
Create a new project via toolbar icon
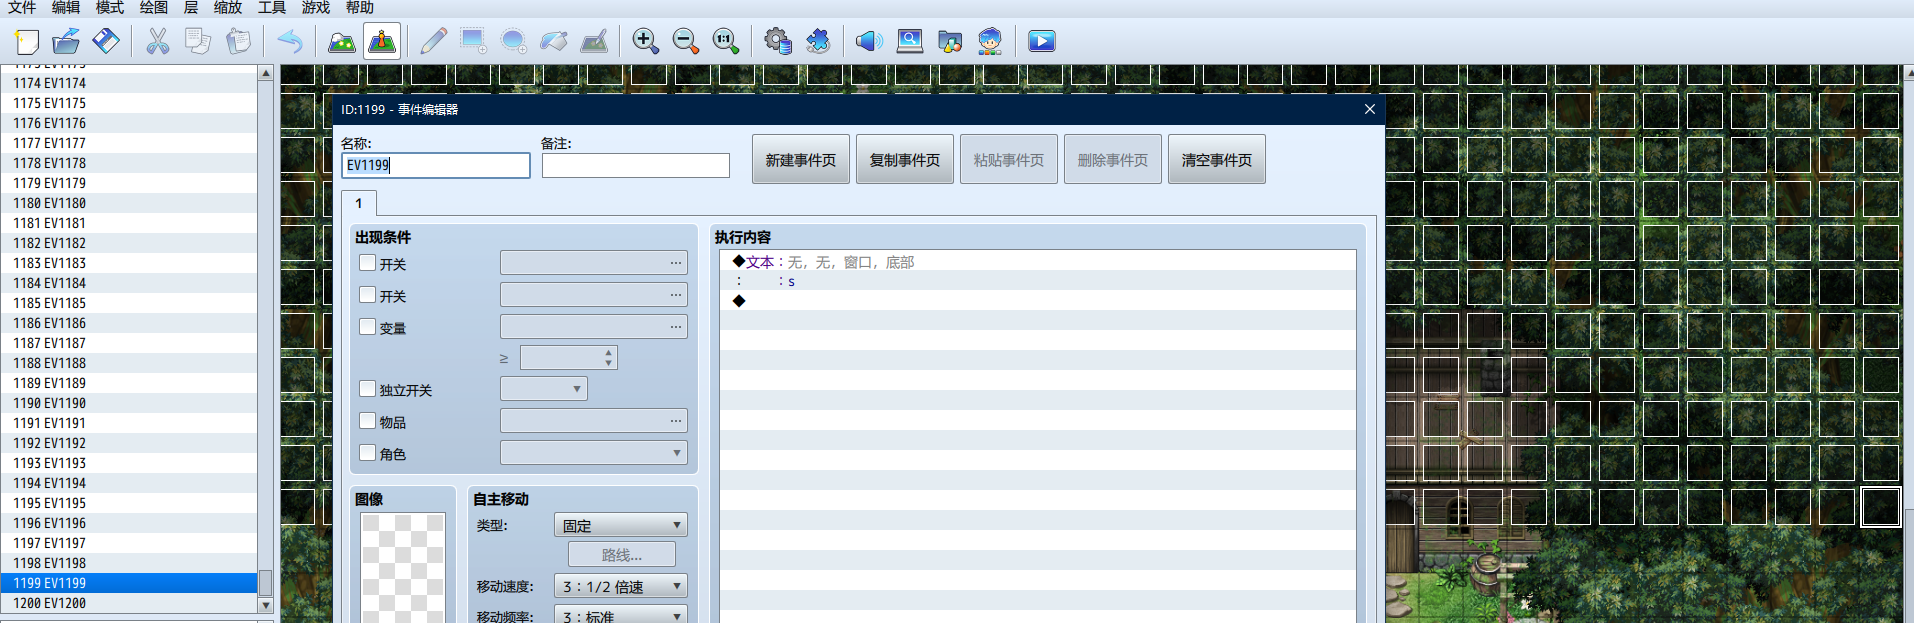[x=27, y=41]
